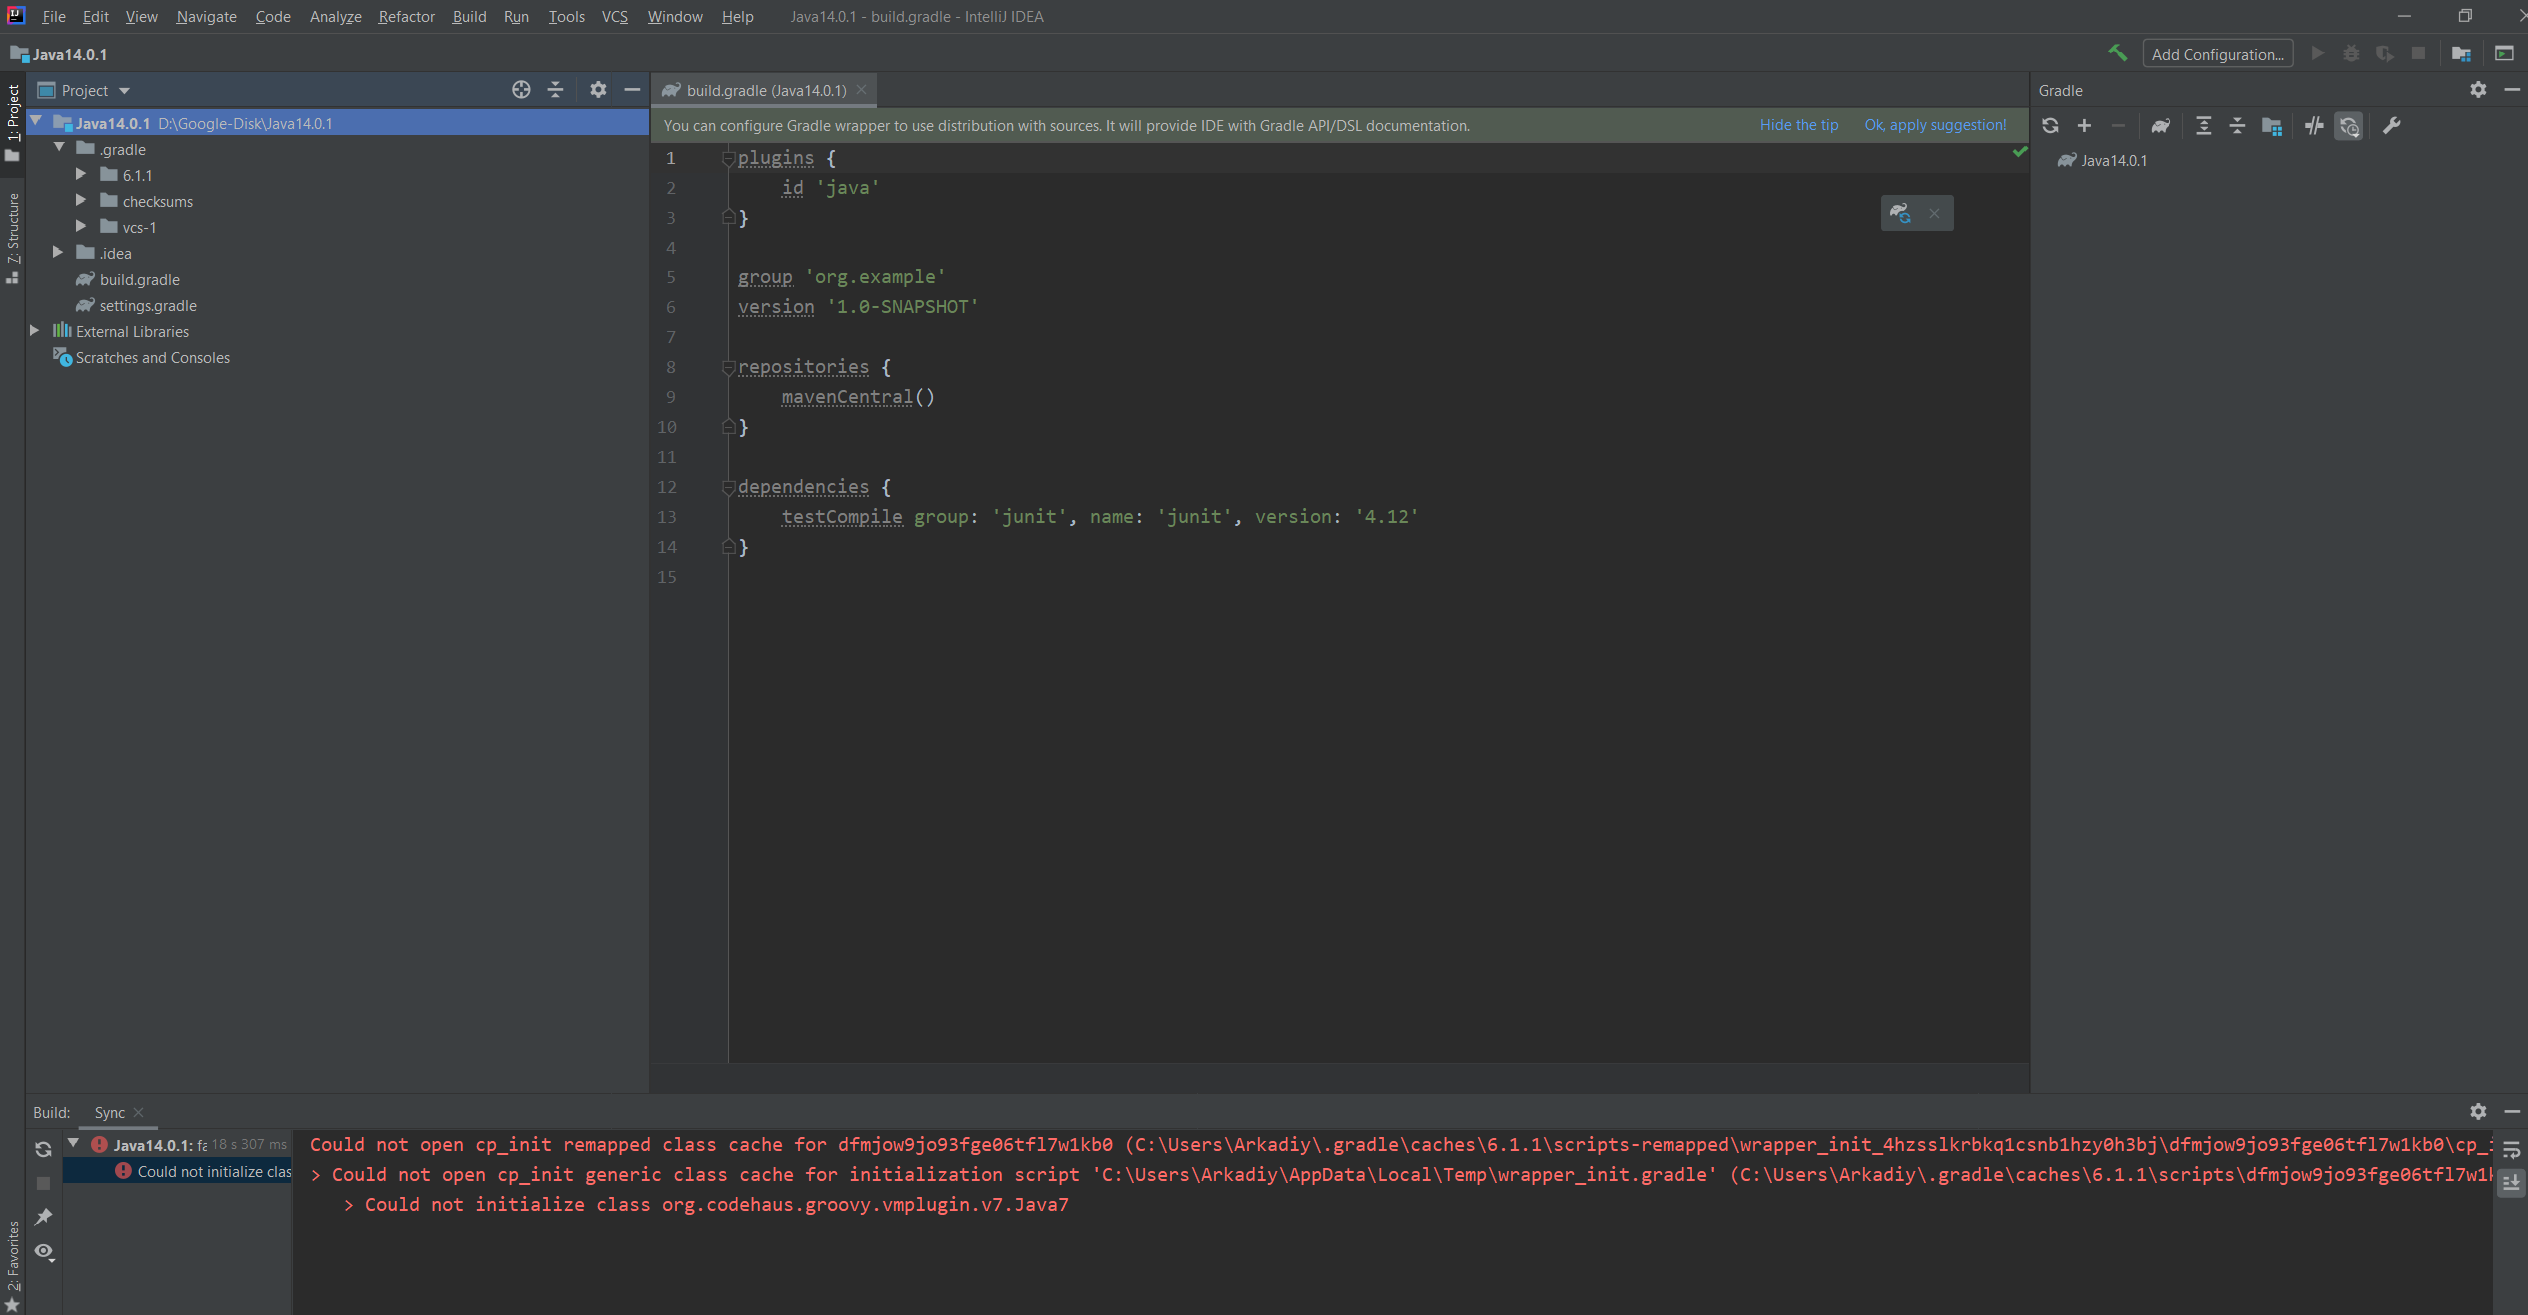The height and width of the screenshot is (1315, 2528).
Task: Fold the plugins block on line 1
Action: coord(728,158)
